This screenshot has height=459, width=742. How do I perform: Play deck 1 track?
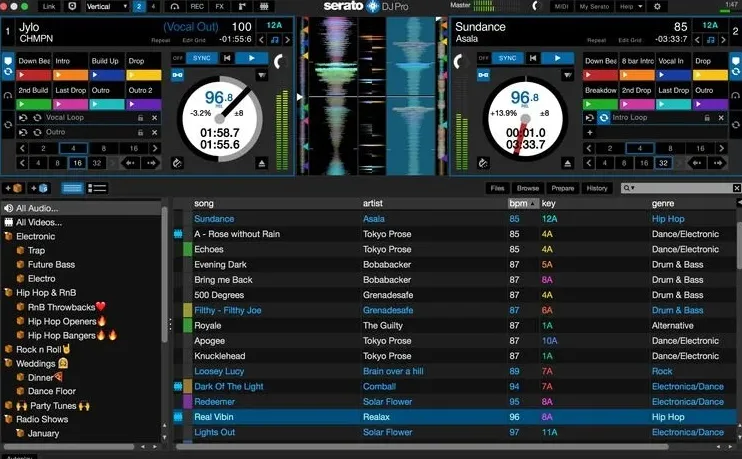click(x=252, y=58)
